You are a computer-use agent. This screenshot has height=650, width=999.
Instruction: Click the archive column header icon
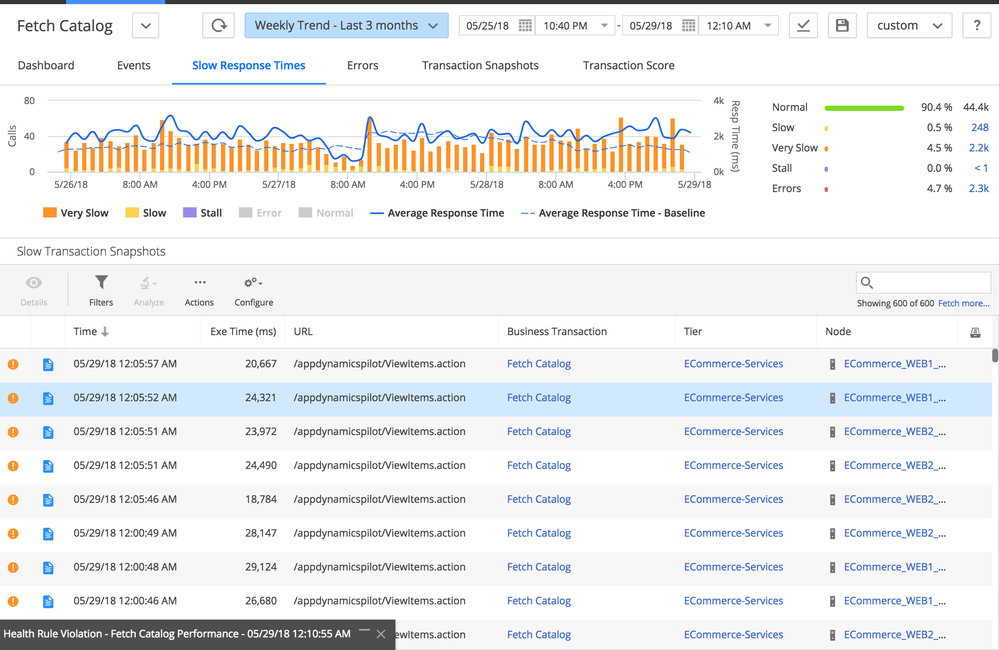[x=975, y=332]
